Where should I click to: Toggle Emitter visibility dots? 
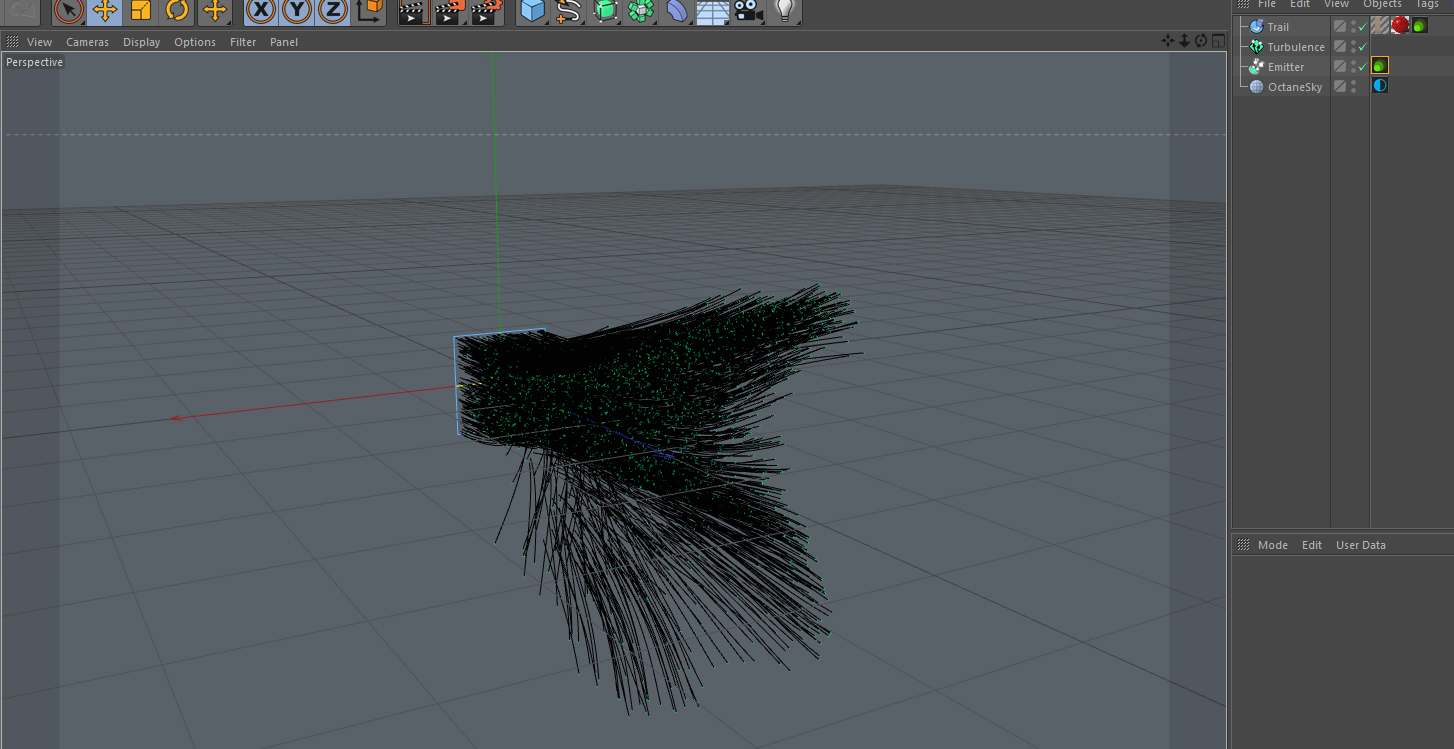coord(1353,67)
